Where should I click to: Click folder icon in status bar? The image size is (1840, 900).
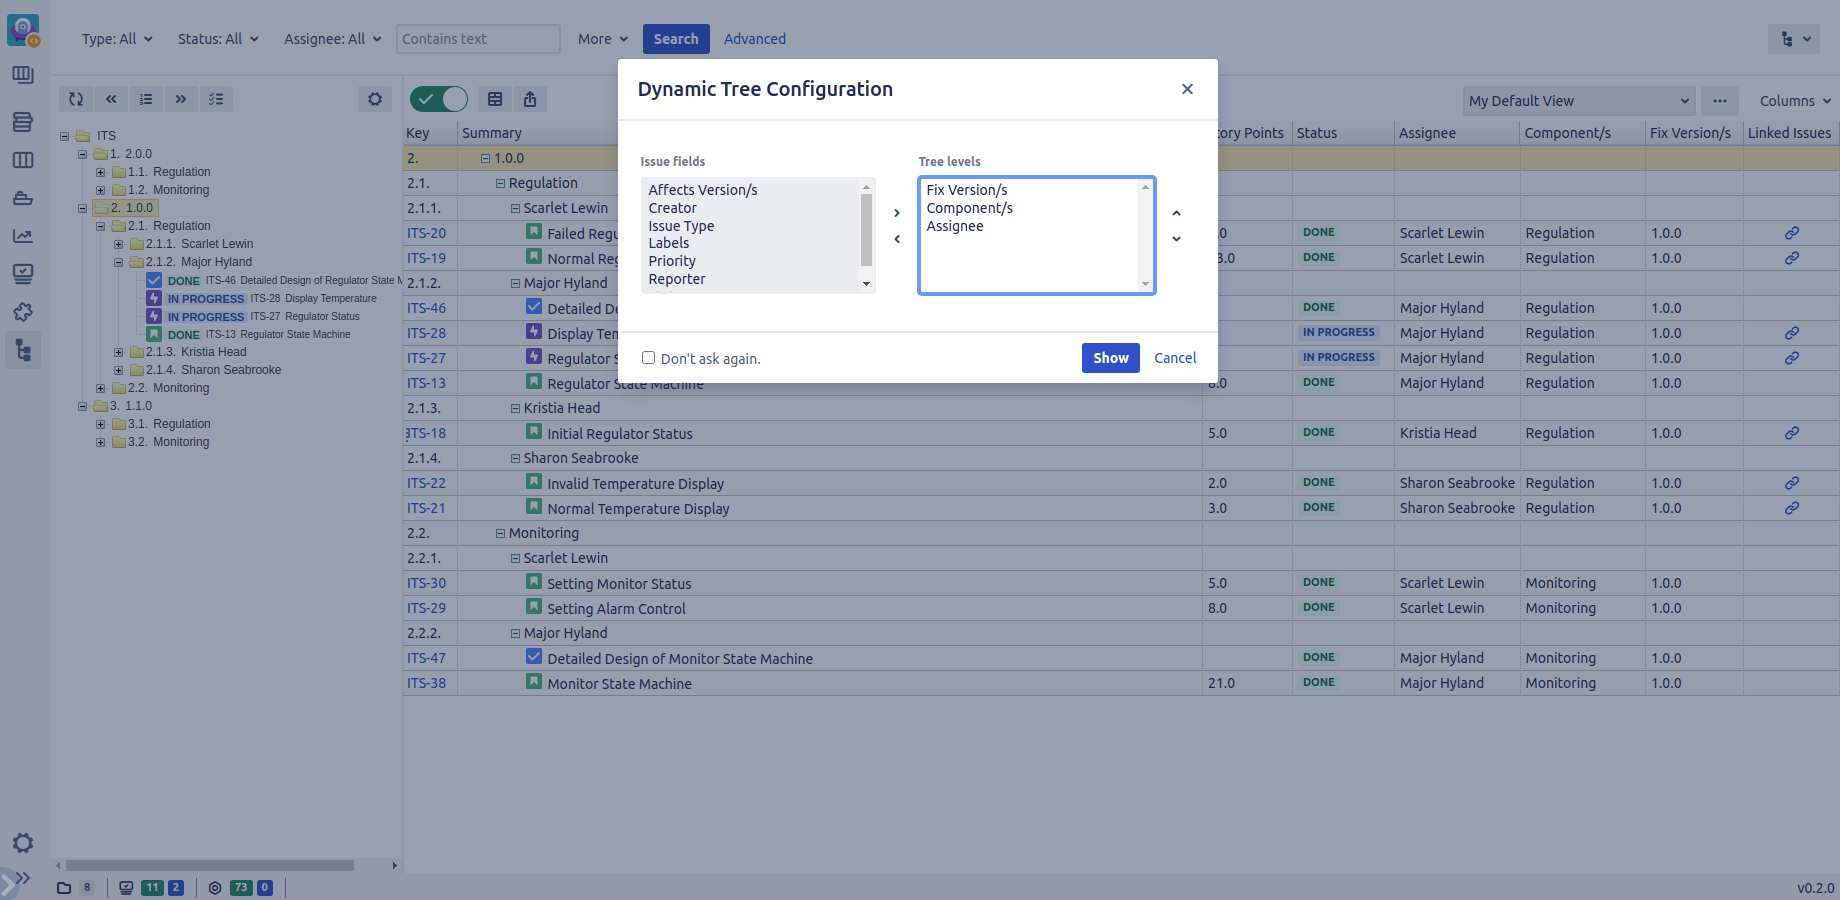click(64, 888)
